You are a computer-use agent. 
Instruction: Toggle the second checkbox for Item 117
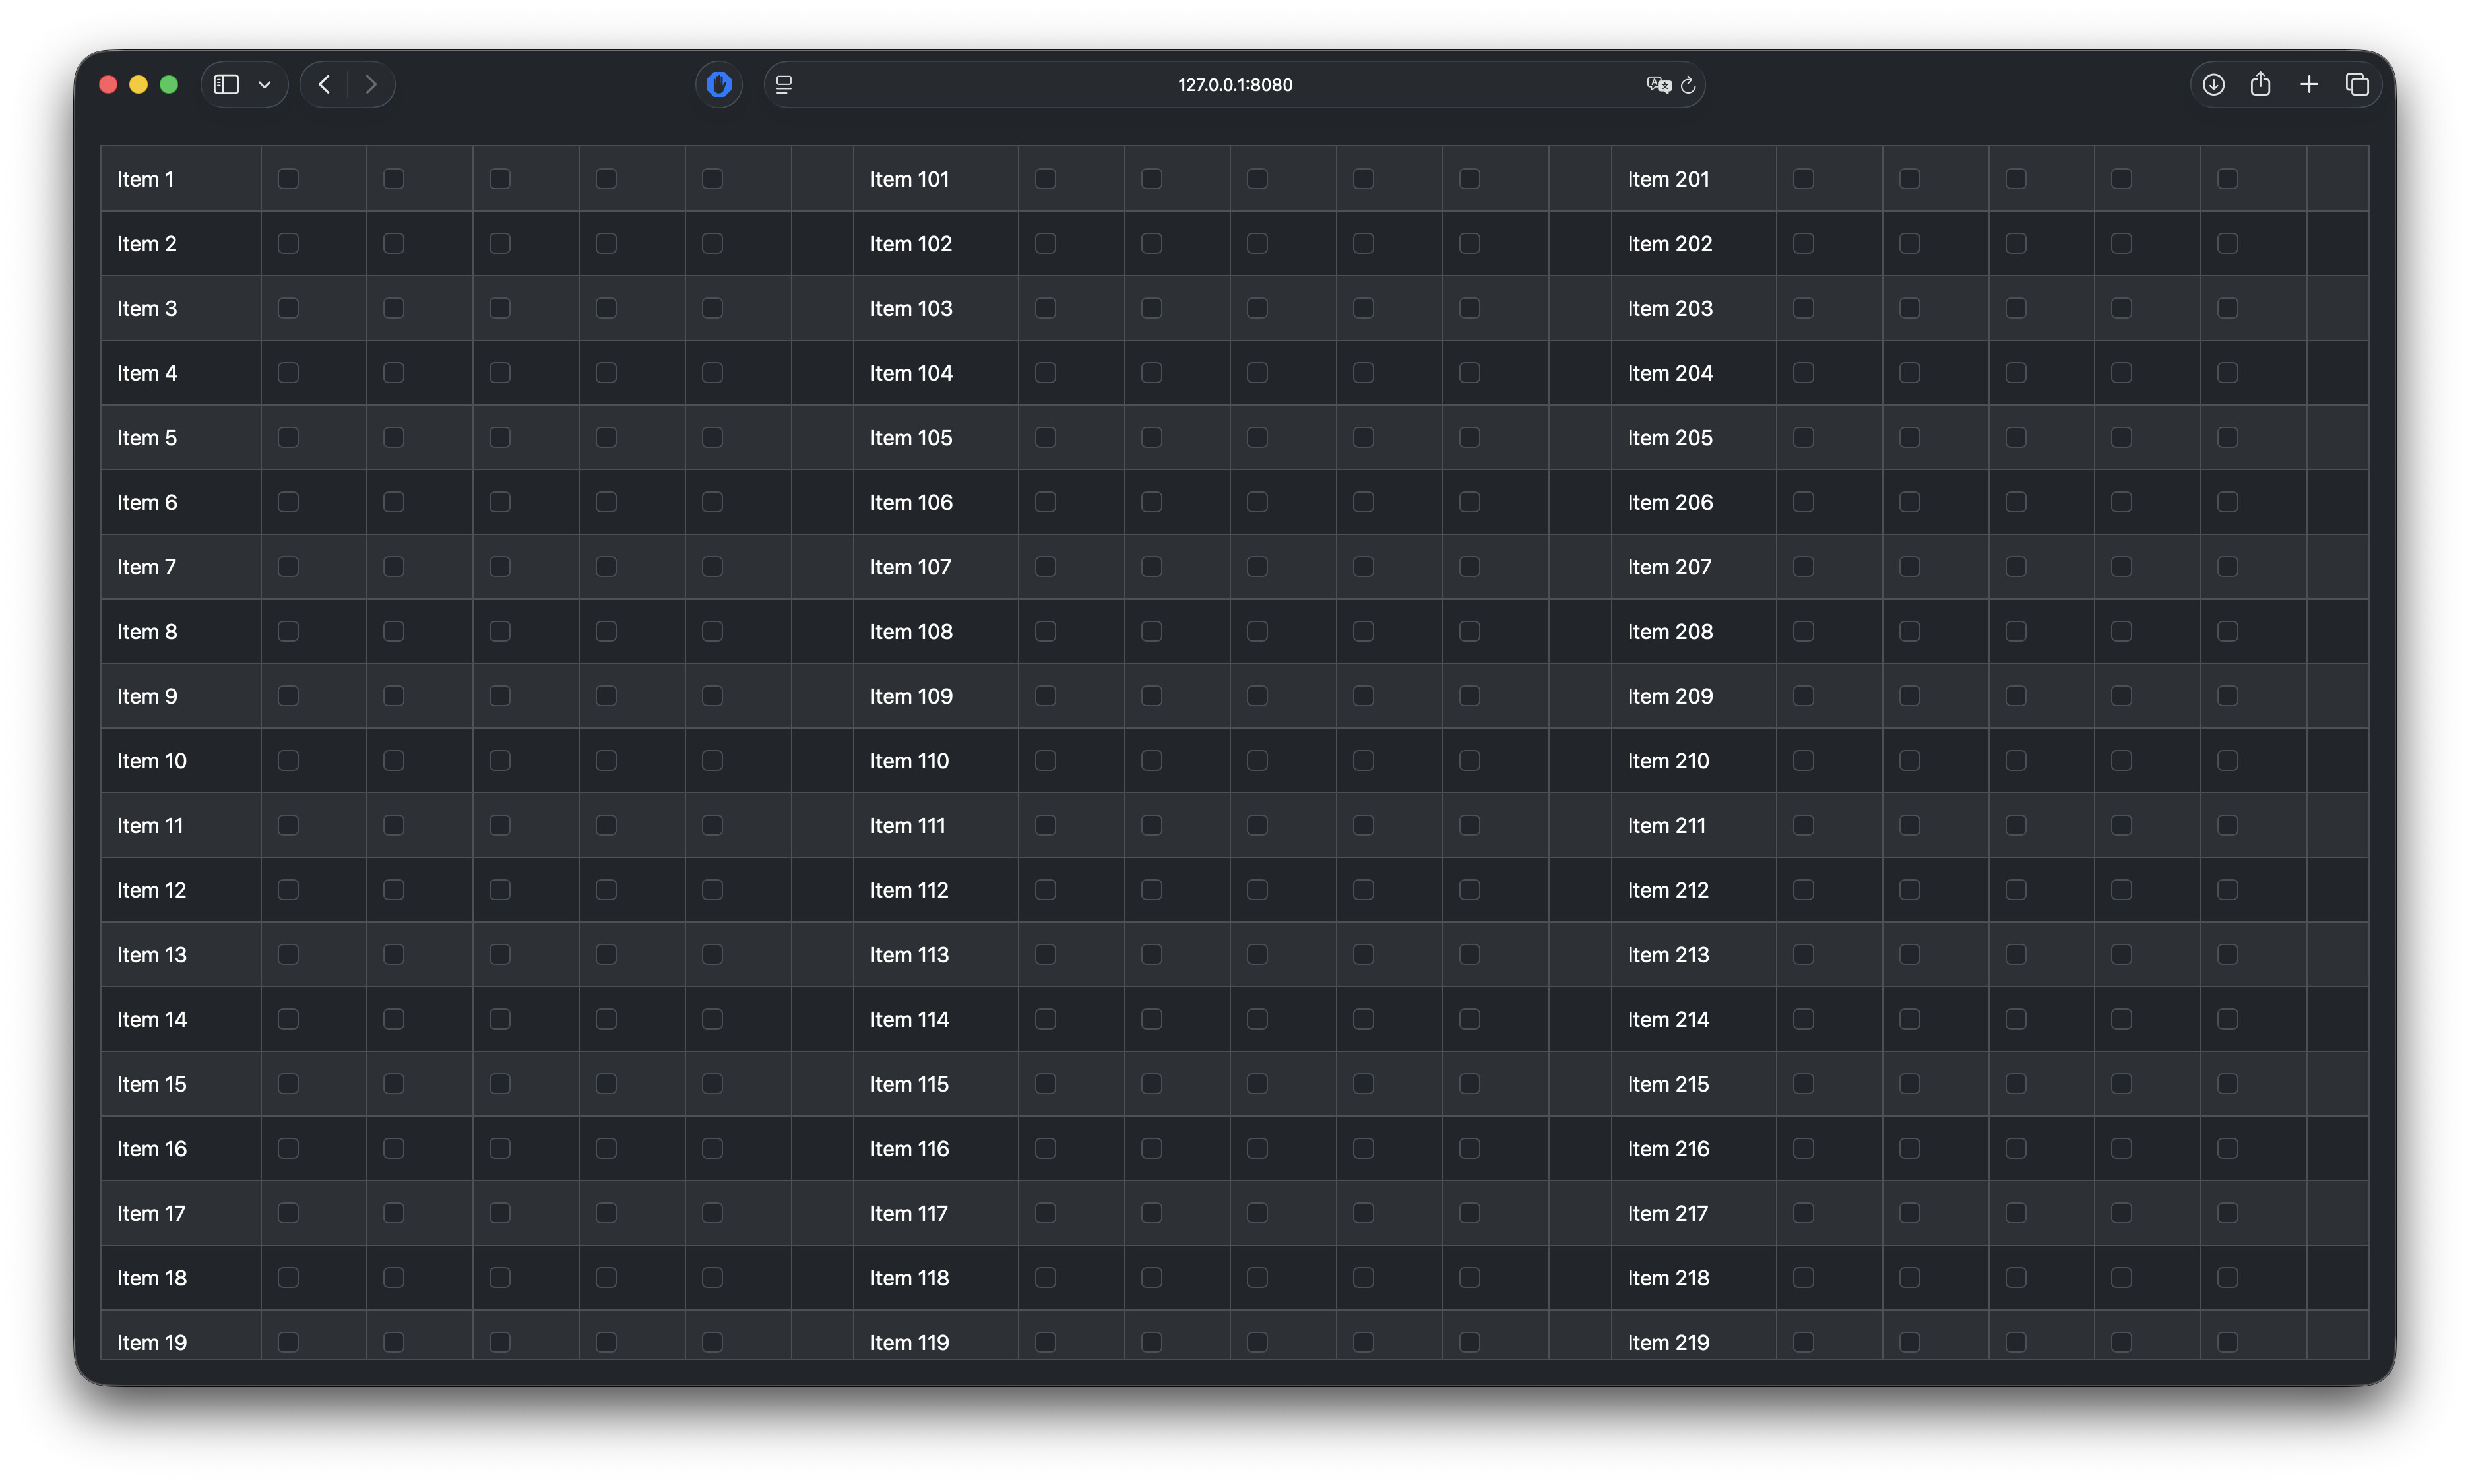point(1151,1213)
